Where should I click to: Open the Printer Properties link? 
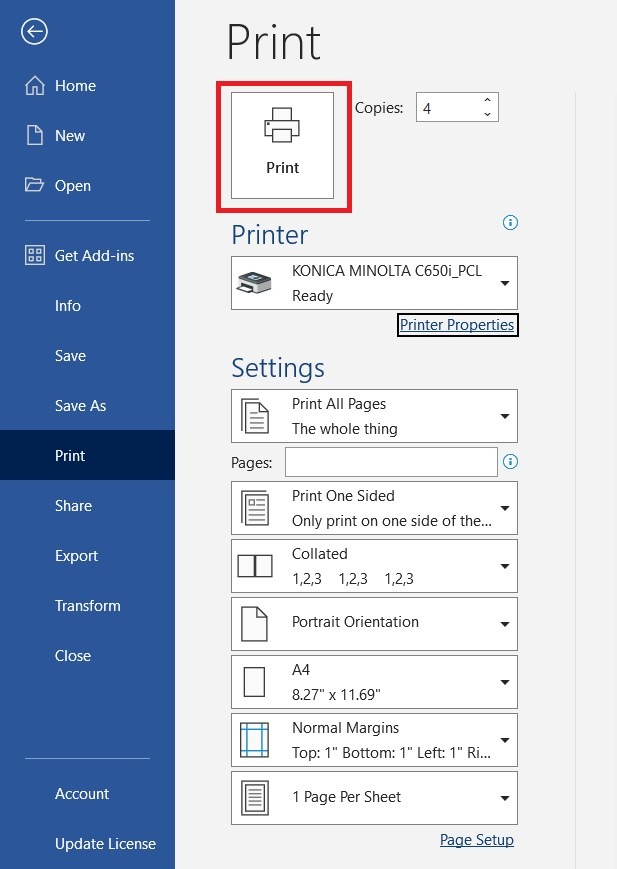click(457, 325)
